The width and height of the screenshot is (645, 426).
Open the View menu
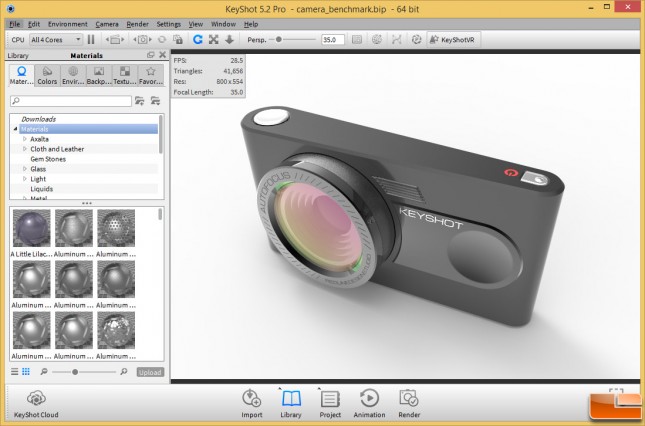[196, 24]
